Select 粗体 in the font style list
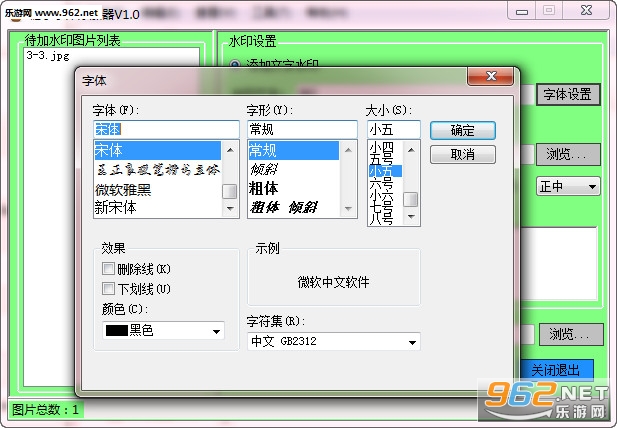 coord(294,189)
